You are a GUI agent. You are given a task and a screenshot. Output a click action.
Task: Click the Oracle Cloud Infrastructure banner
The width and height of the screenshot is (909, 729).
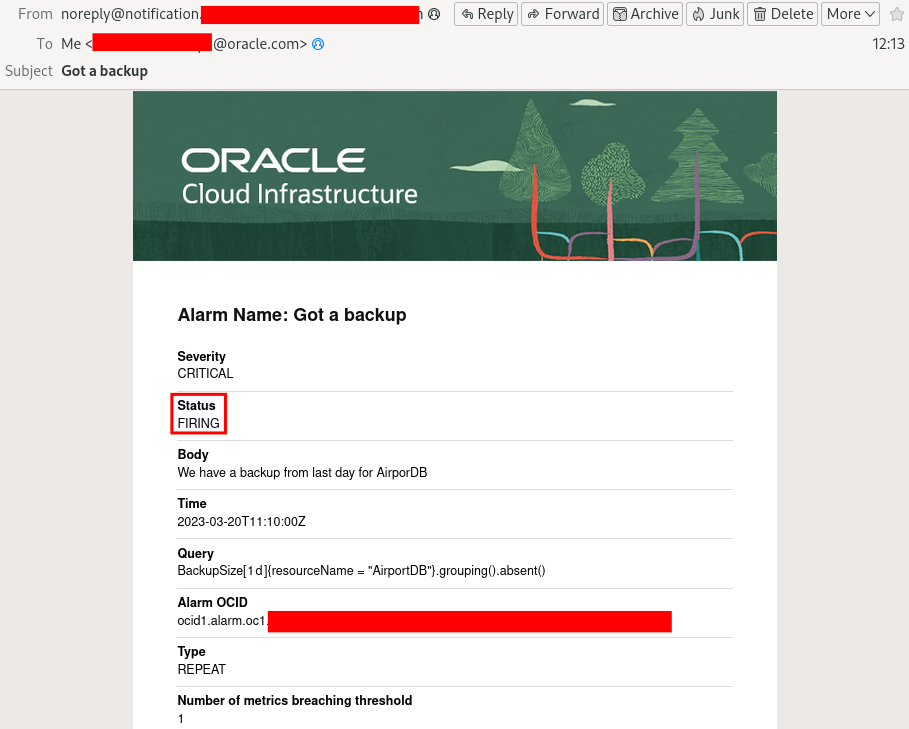tap(454, 175)
